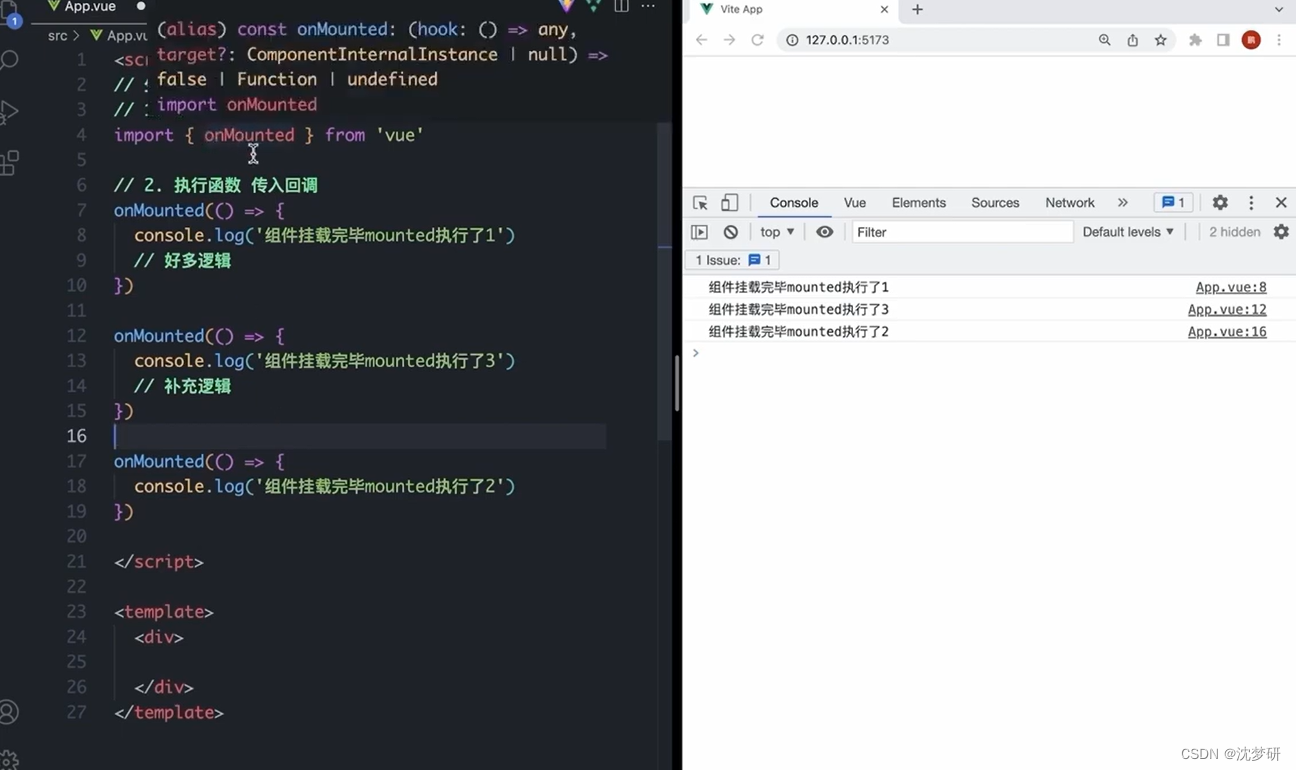Screen dimensions: 1296x770
Task: Open the Default levels dropdown
Action: [1128, 232]
